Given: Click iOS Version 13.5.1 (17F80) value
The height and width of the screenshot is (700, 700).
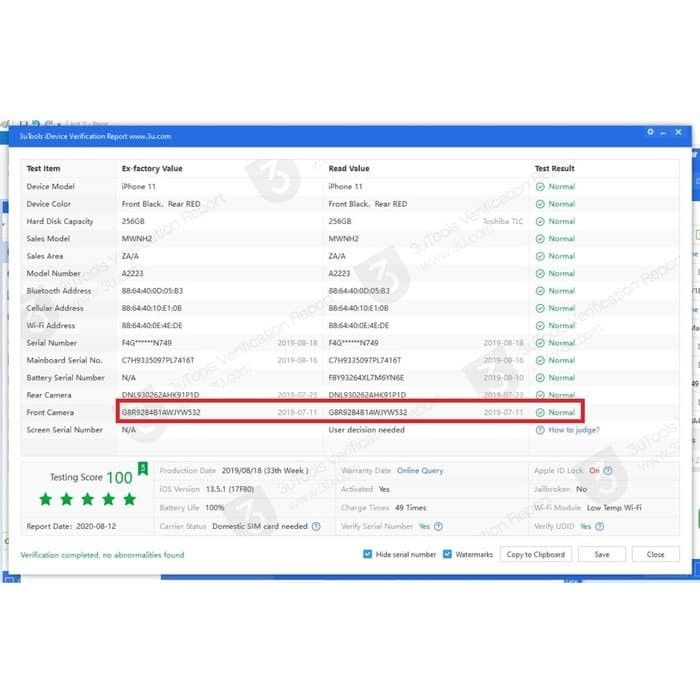Looking at the screenshot, I should tap(229, 489).
